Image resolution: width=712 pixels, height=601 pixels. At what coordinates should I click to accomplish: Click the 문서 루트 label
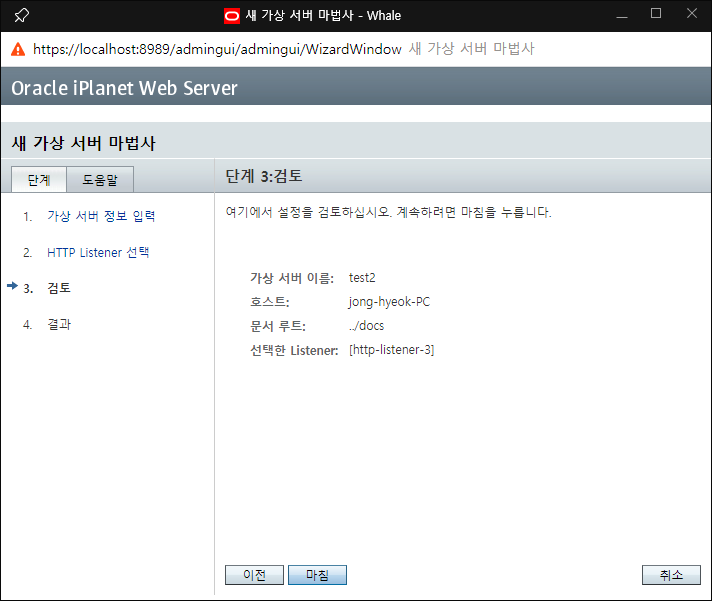278,326
